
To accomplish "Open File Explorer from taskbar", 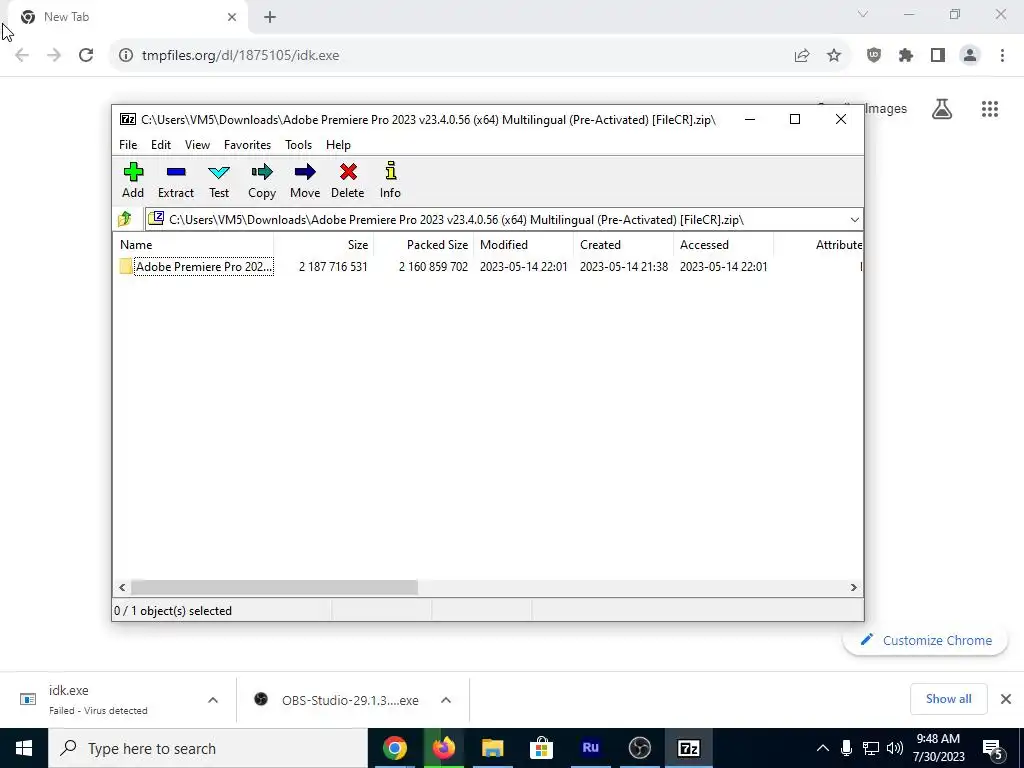I will click(492, 748).
